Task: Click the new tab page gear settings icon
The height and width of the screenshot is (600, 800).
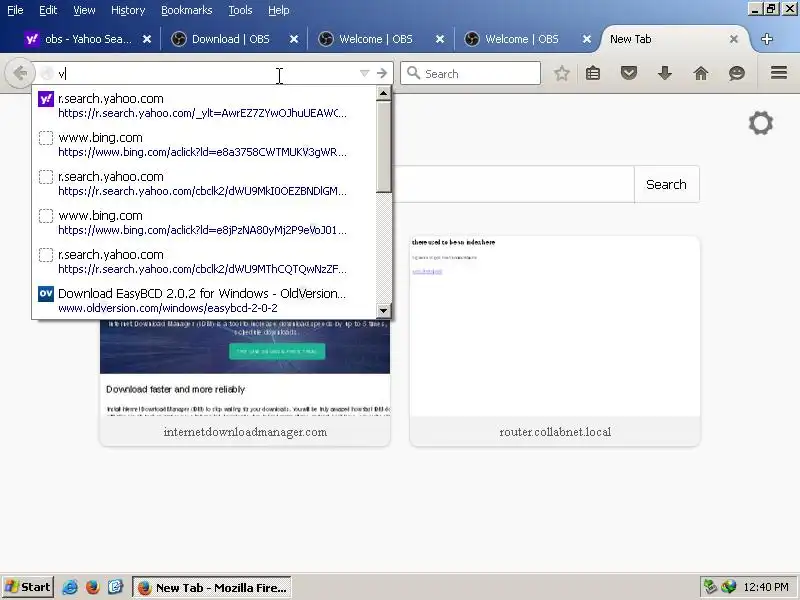Action: (761, 123)
